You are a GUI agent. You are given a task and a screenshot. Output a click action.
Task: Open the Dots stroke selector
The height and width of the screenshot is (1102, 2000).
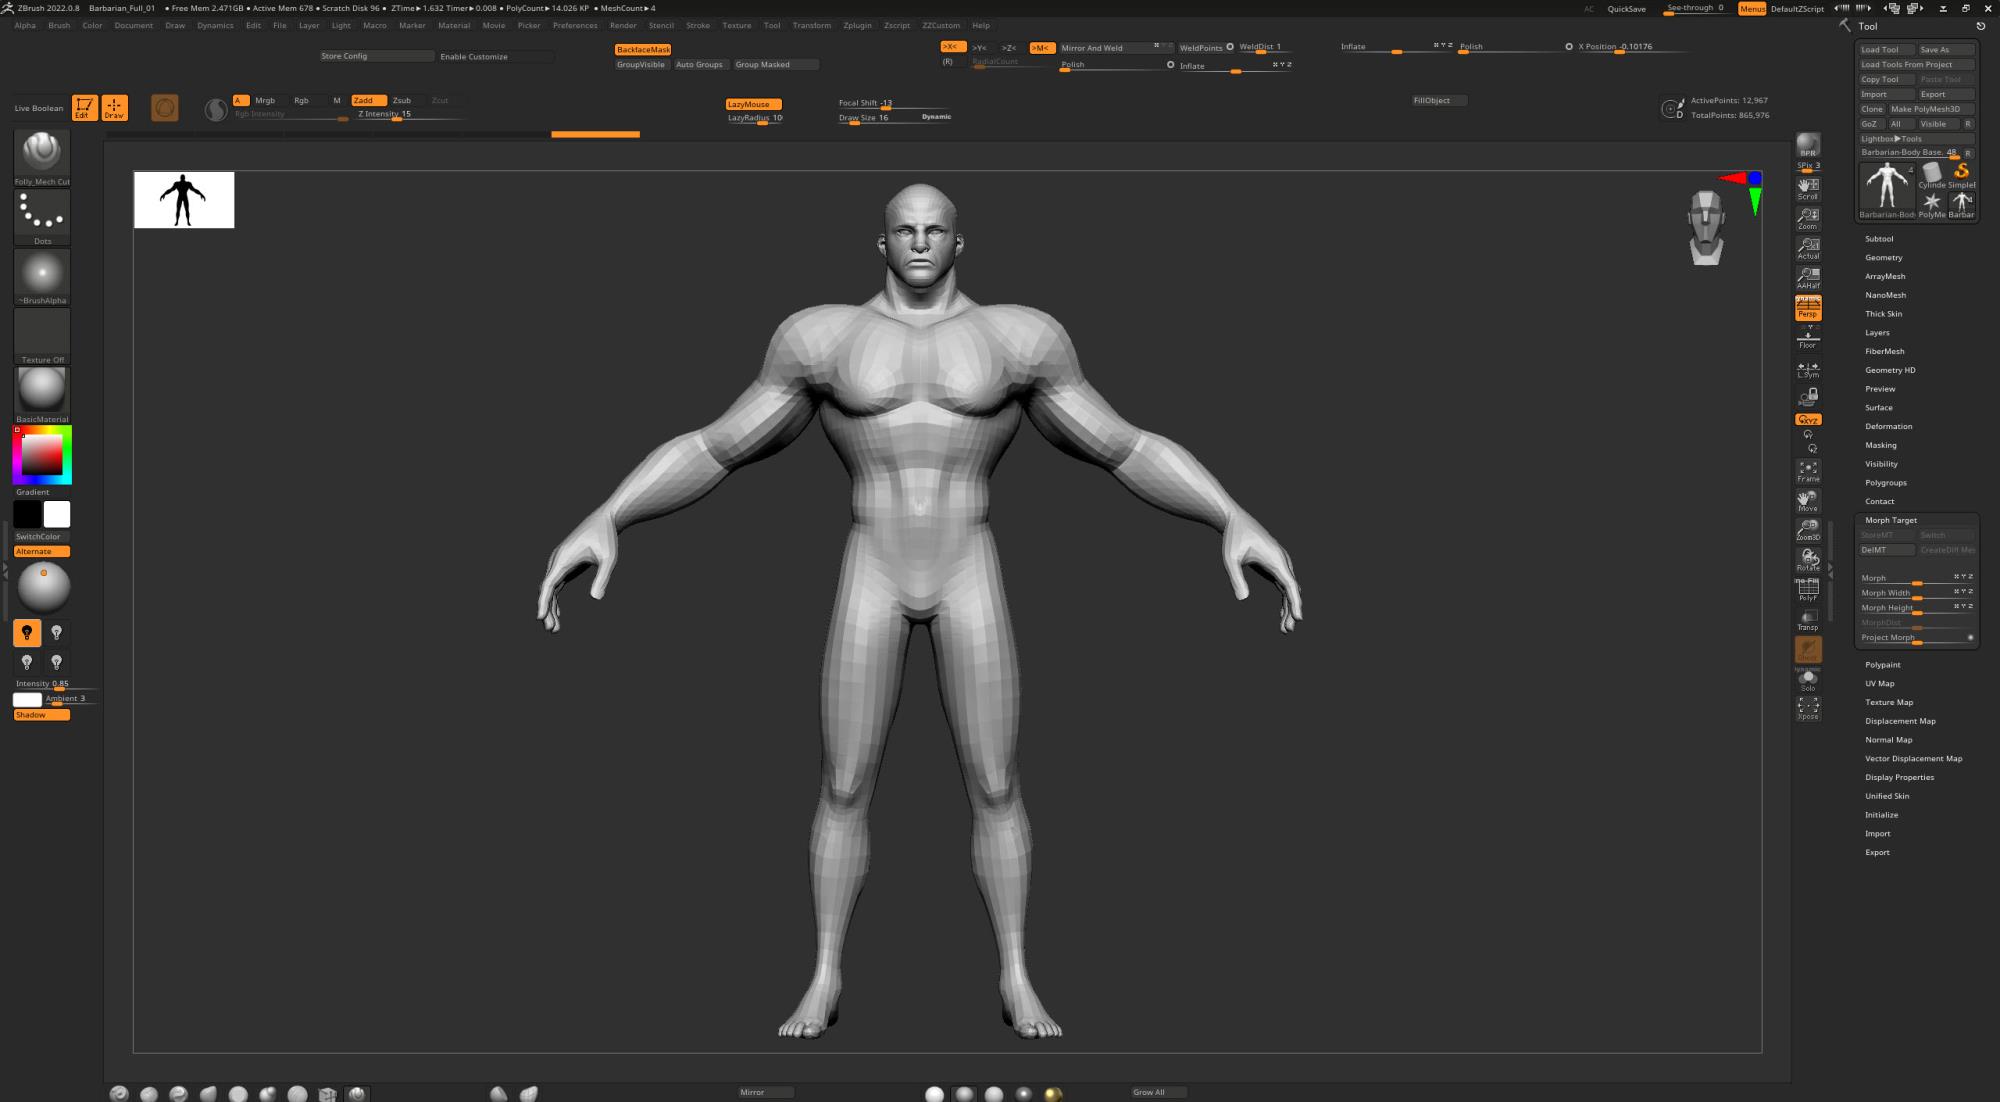pyautogui.click(x=42, y=217)
